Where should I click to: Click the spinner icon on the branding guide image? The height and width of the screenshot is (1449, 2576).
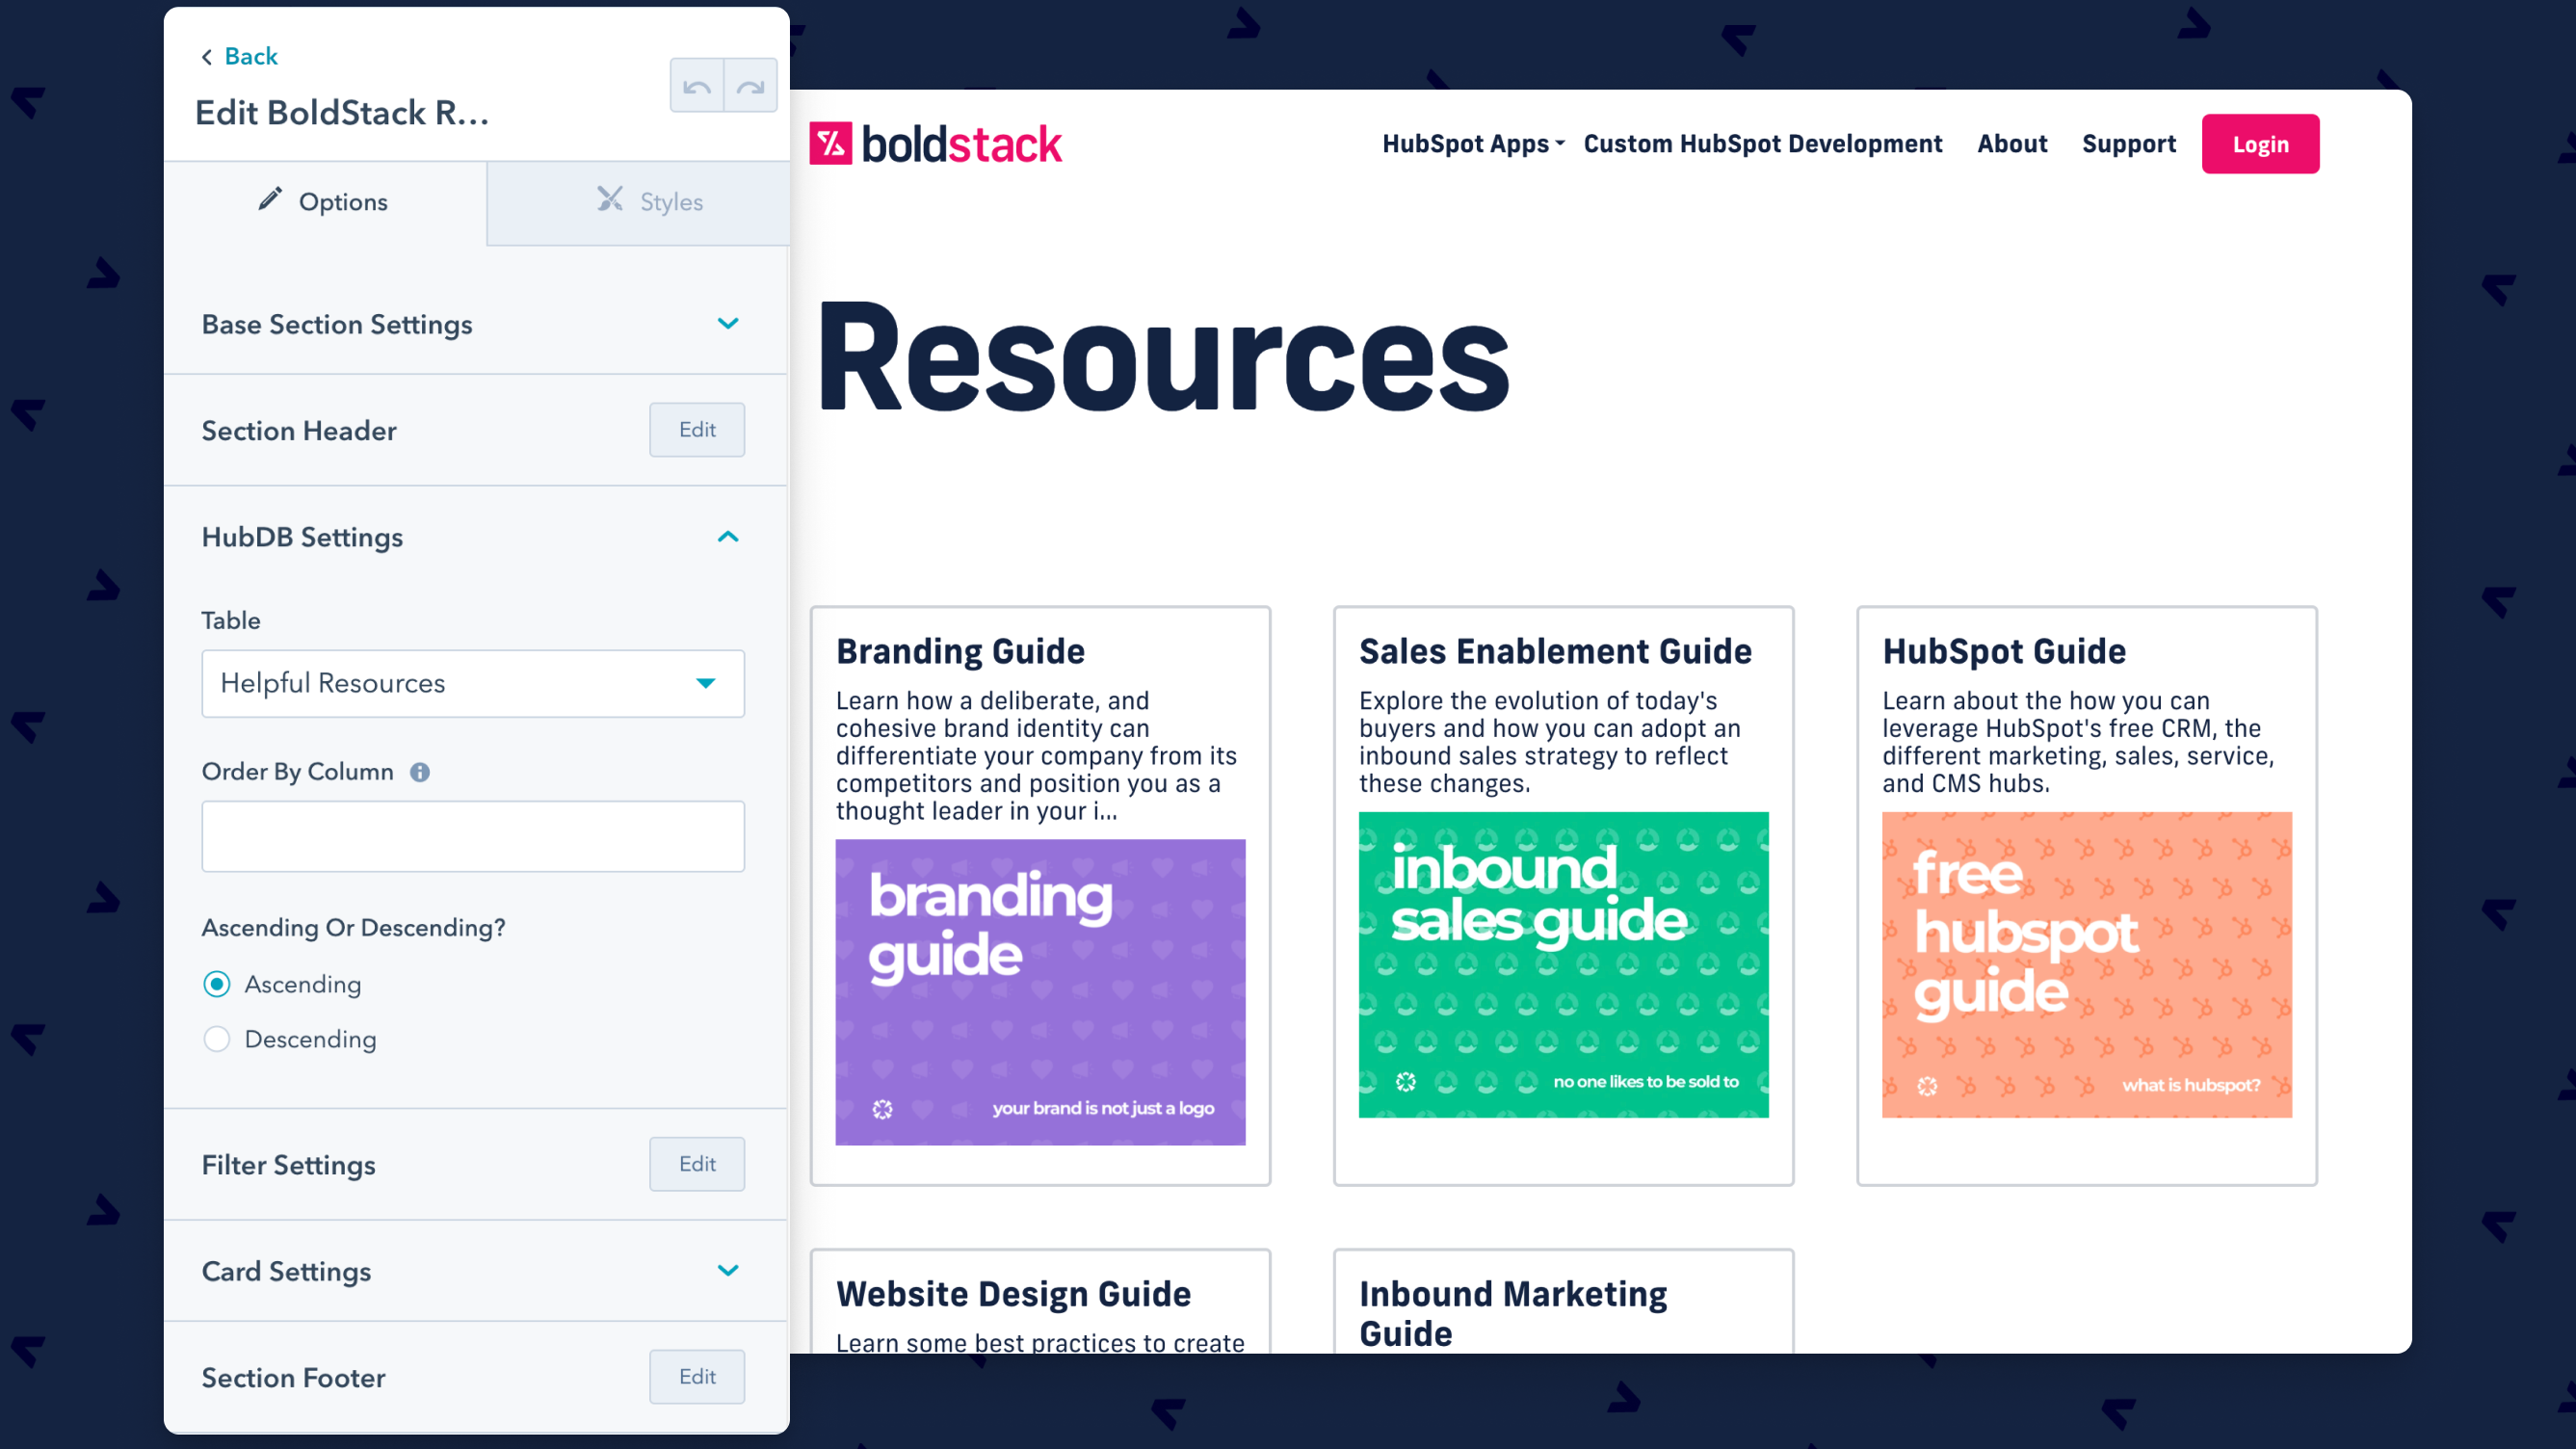(x=884, y=1109)
